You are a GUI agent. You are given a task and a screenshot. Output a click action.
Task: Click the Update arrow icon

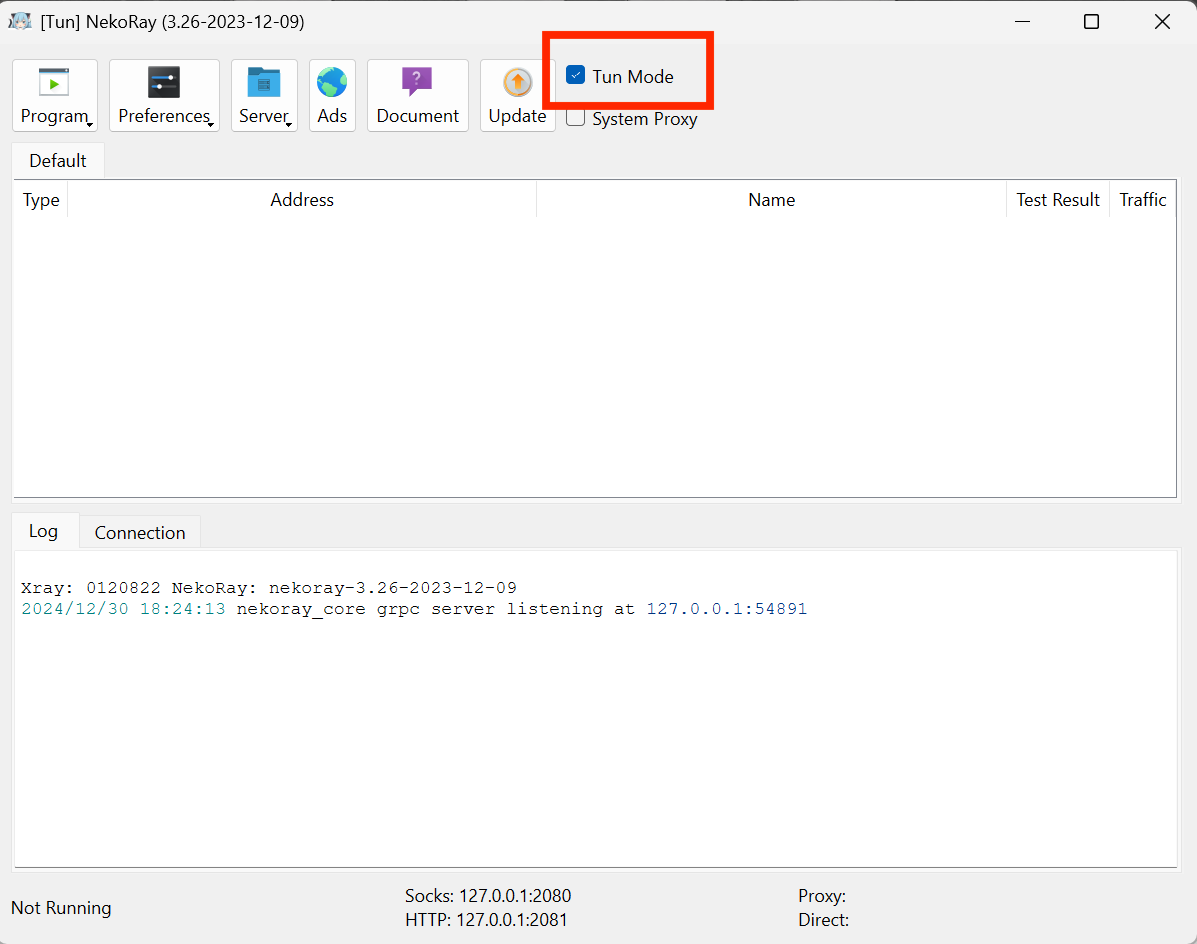pyautogui.click(x=517, y=82)
